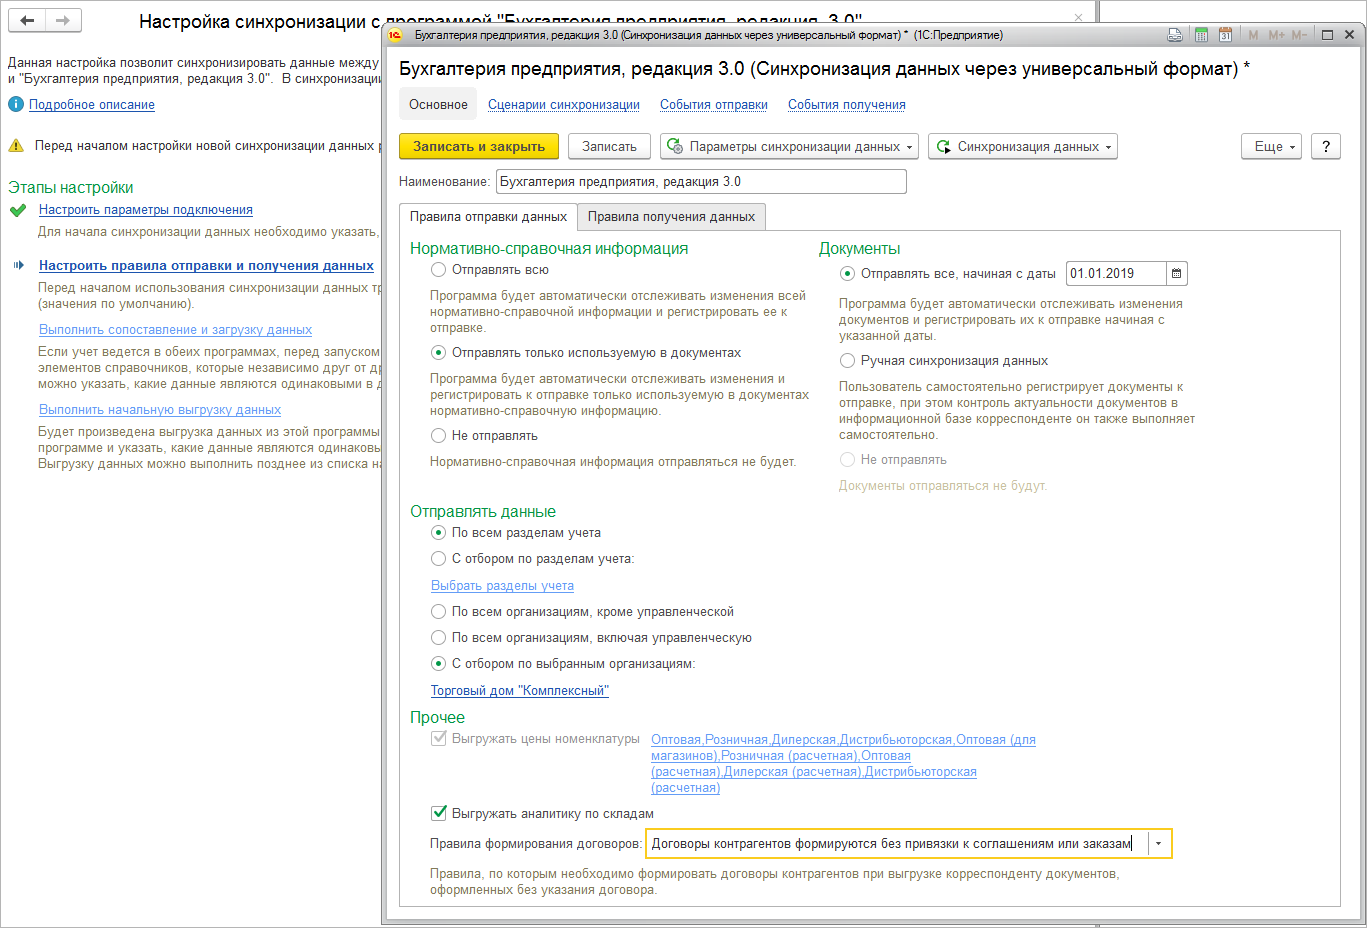This screenshot has width=1367, height=928.
Task: Click the forward arrow in the setup window
Action: tap(63, 20)
